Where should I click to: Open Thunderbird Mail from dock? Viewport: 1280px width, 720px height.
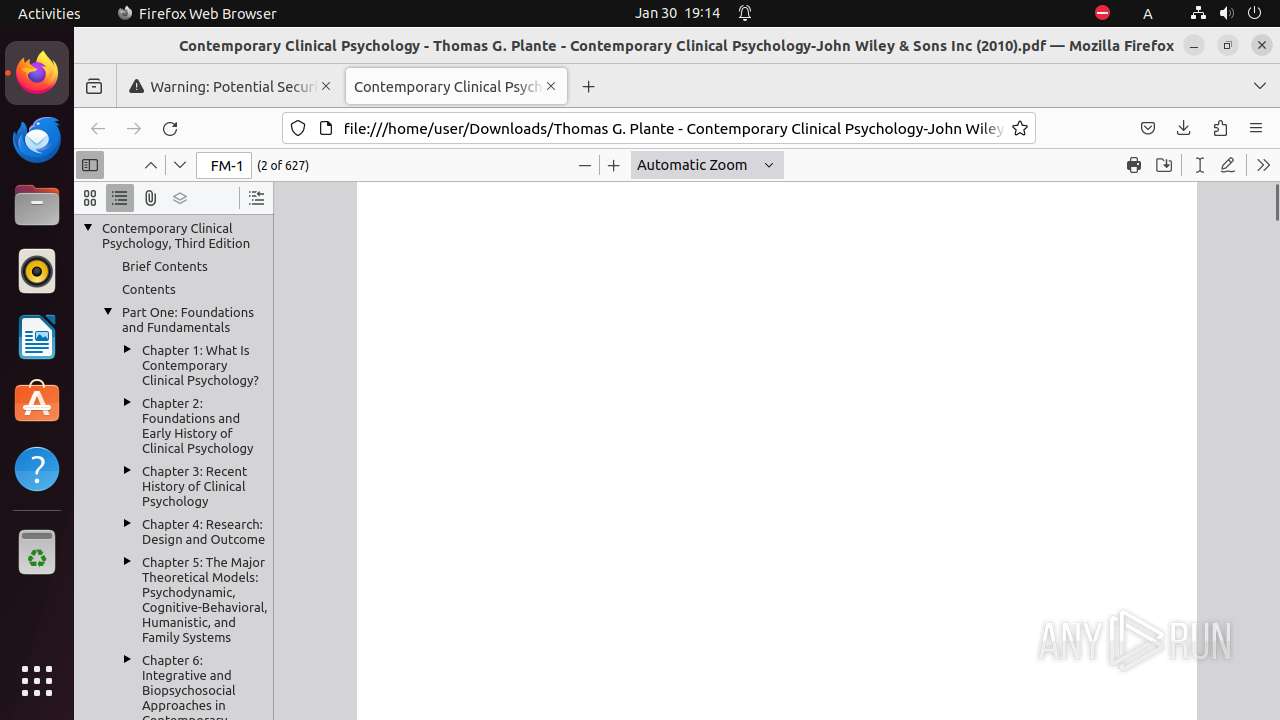click(37, 139)
